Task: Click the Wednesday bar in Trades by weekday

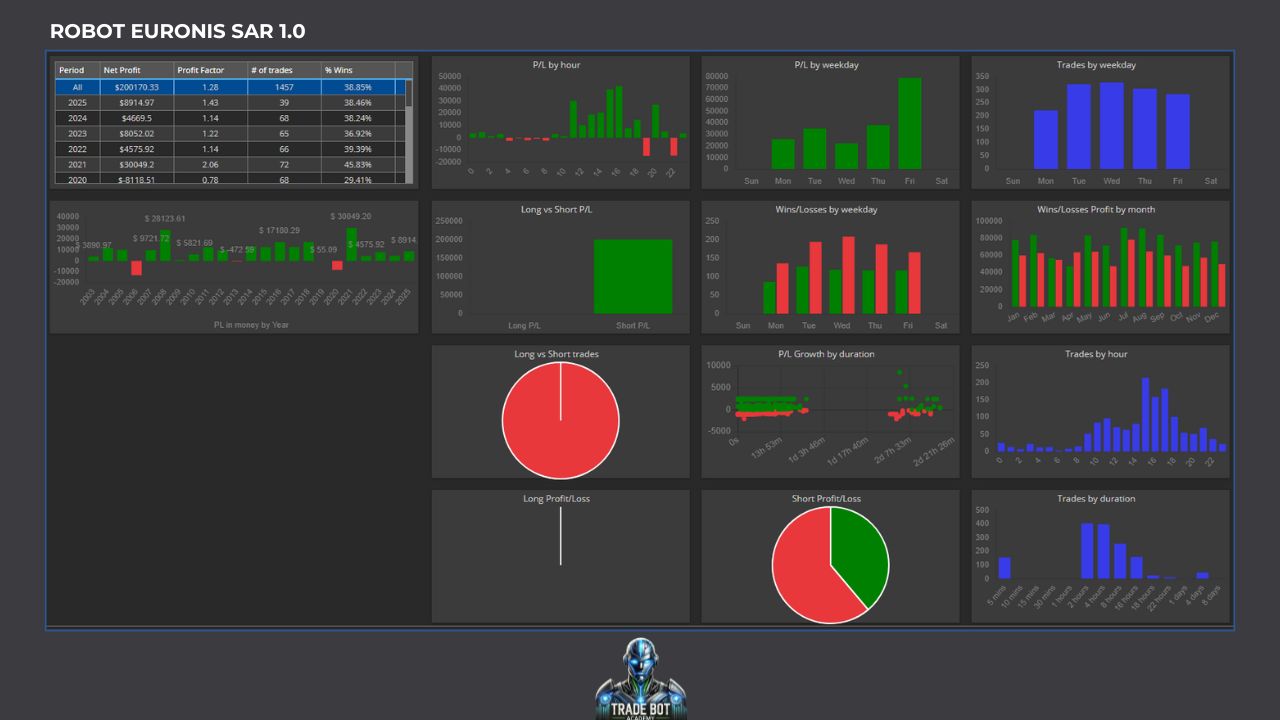Action: tap(1111, 126)
